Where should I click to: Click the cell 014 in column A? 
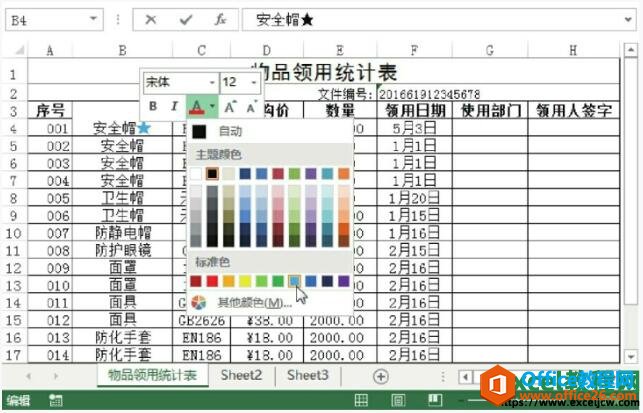coord(50,355)
